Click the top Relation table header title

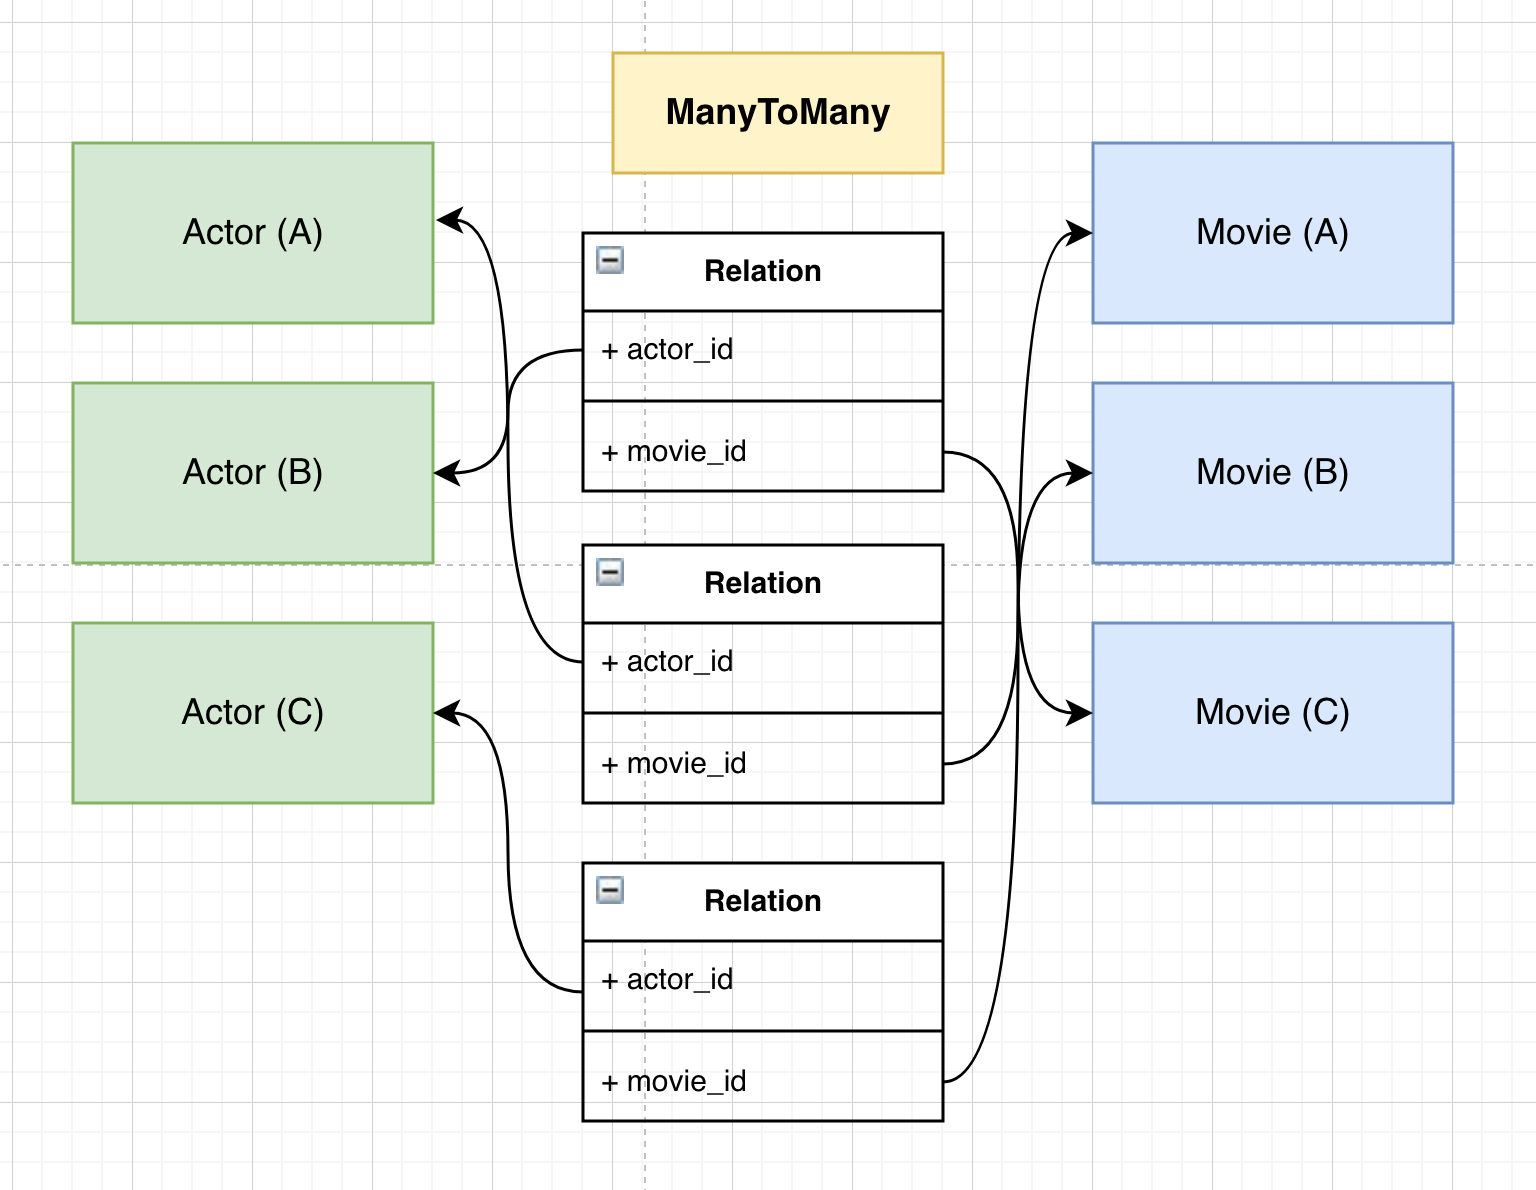point(762,271)
